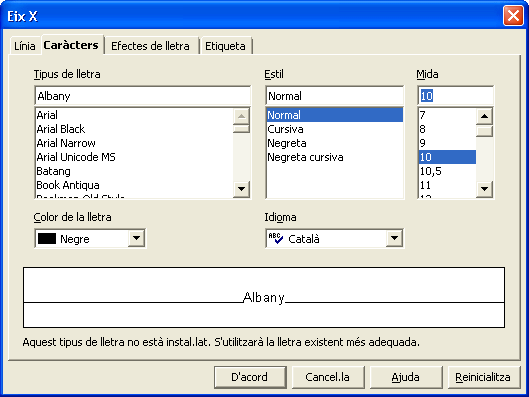Image resolution: width=529 pixels, height=397 pixels.
Task: Select Normal style in list
Action: tap(335, 115)
